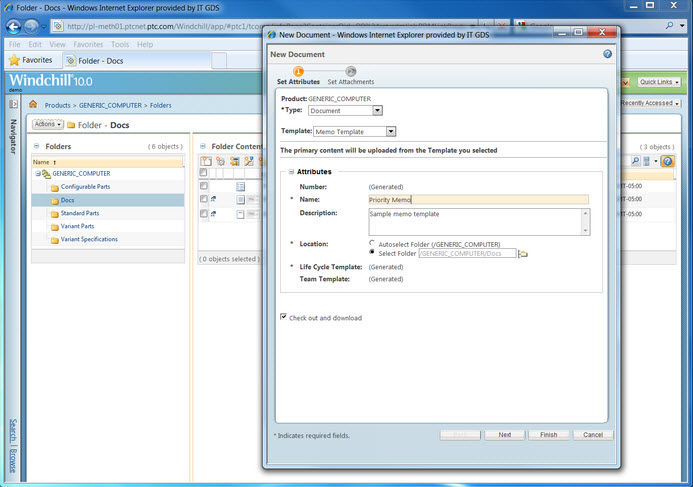
Task: Click the Cancel button
Action: [x=593, y=435]
